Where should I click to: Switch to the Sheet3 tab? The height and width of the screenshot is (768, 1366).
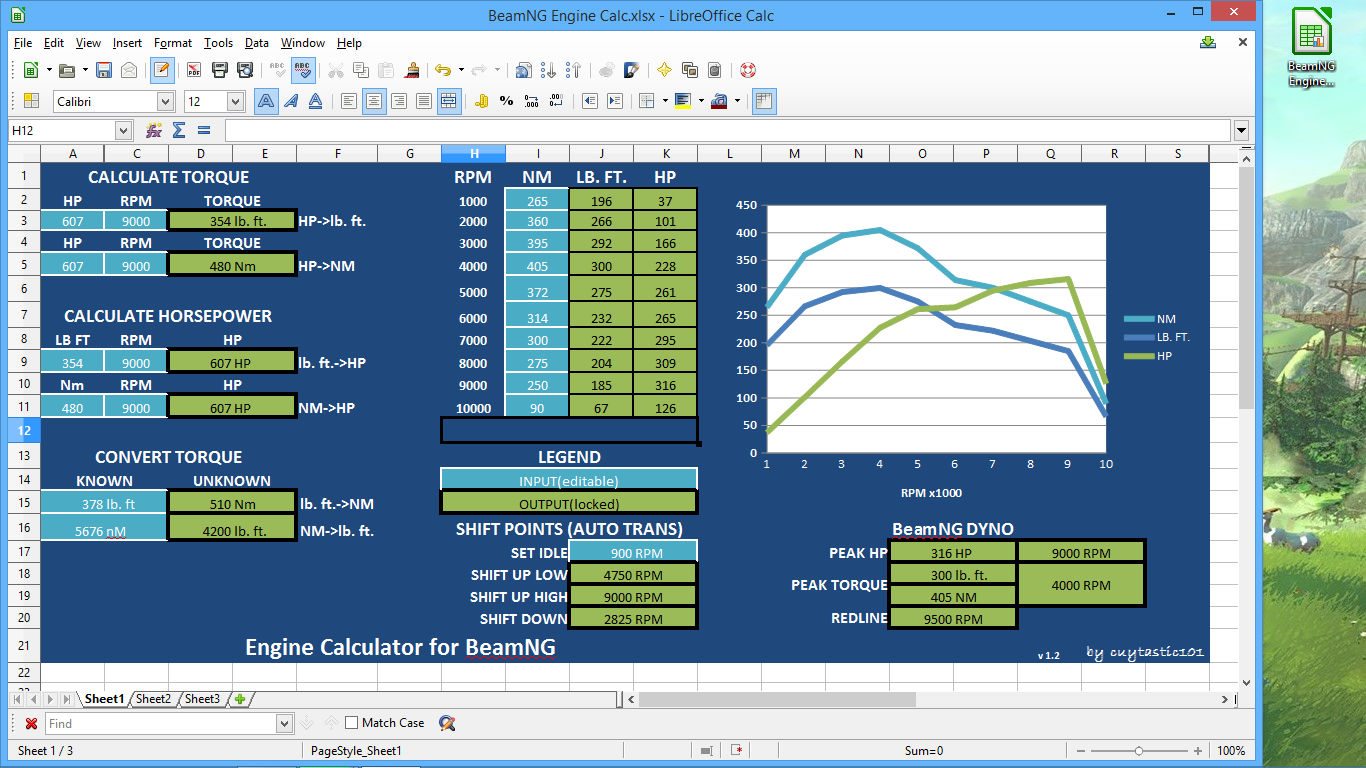click(203, 699)
